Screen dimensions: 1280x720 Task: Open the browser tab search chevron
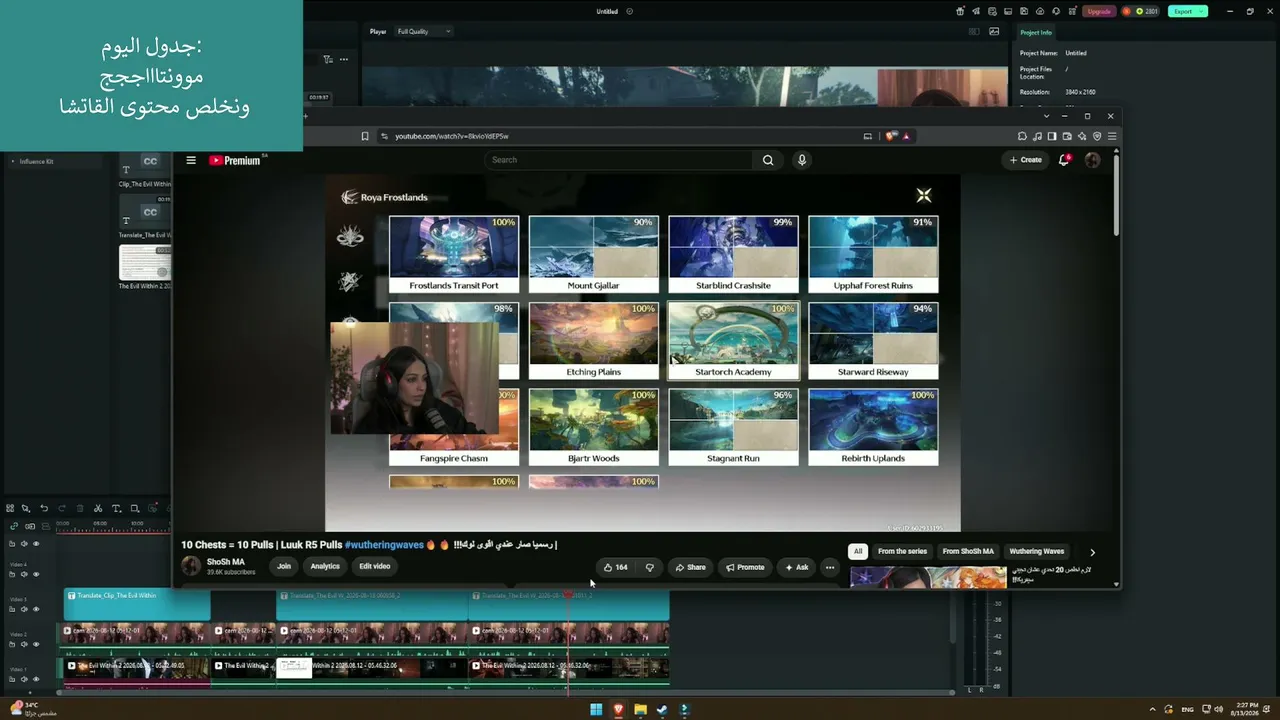[1047, 116]
